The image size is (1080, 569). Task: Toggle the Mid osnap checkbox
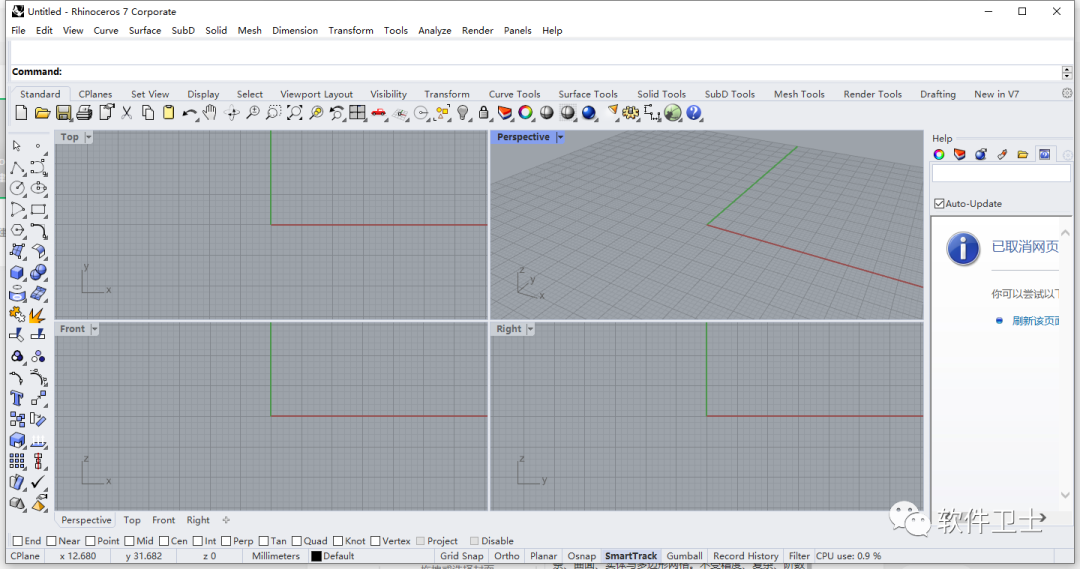[x=130, y=541]
